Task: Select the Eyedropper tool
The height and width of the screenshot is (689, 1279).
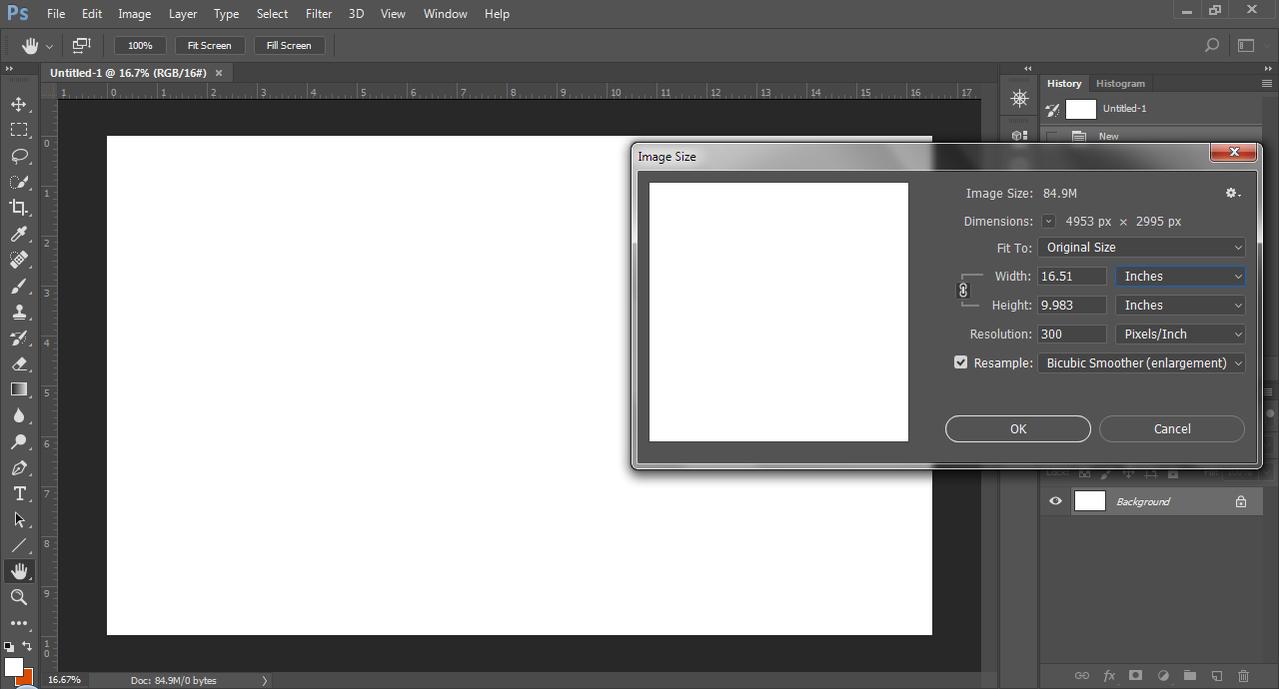Action: (19, 234)
